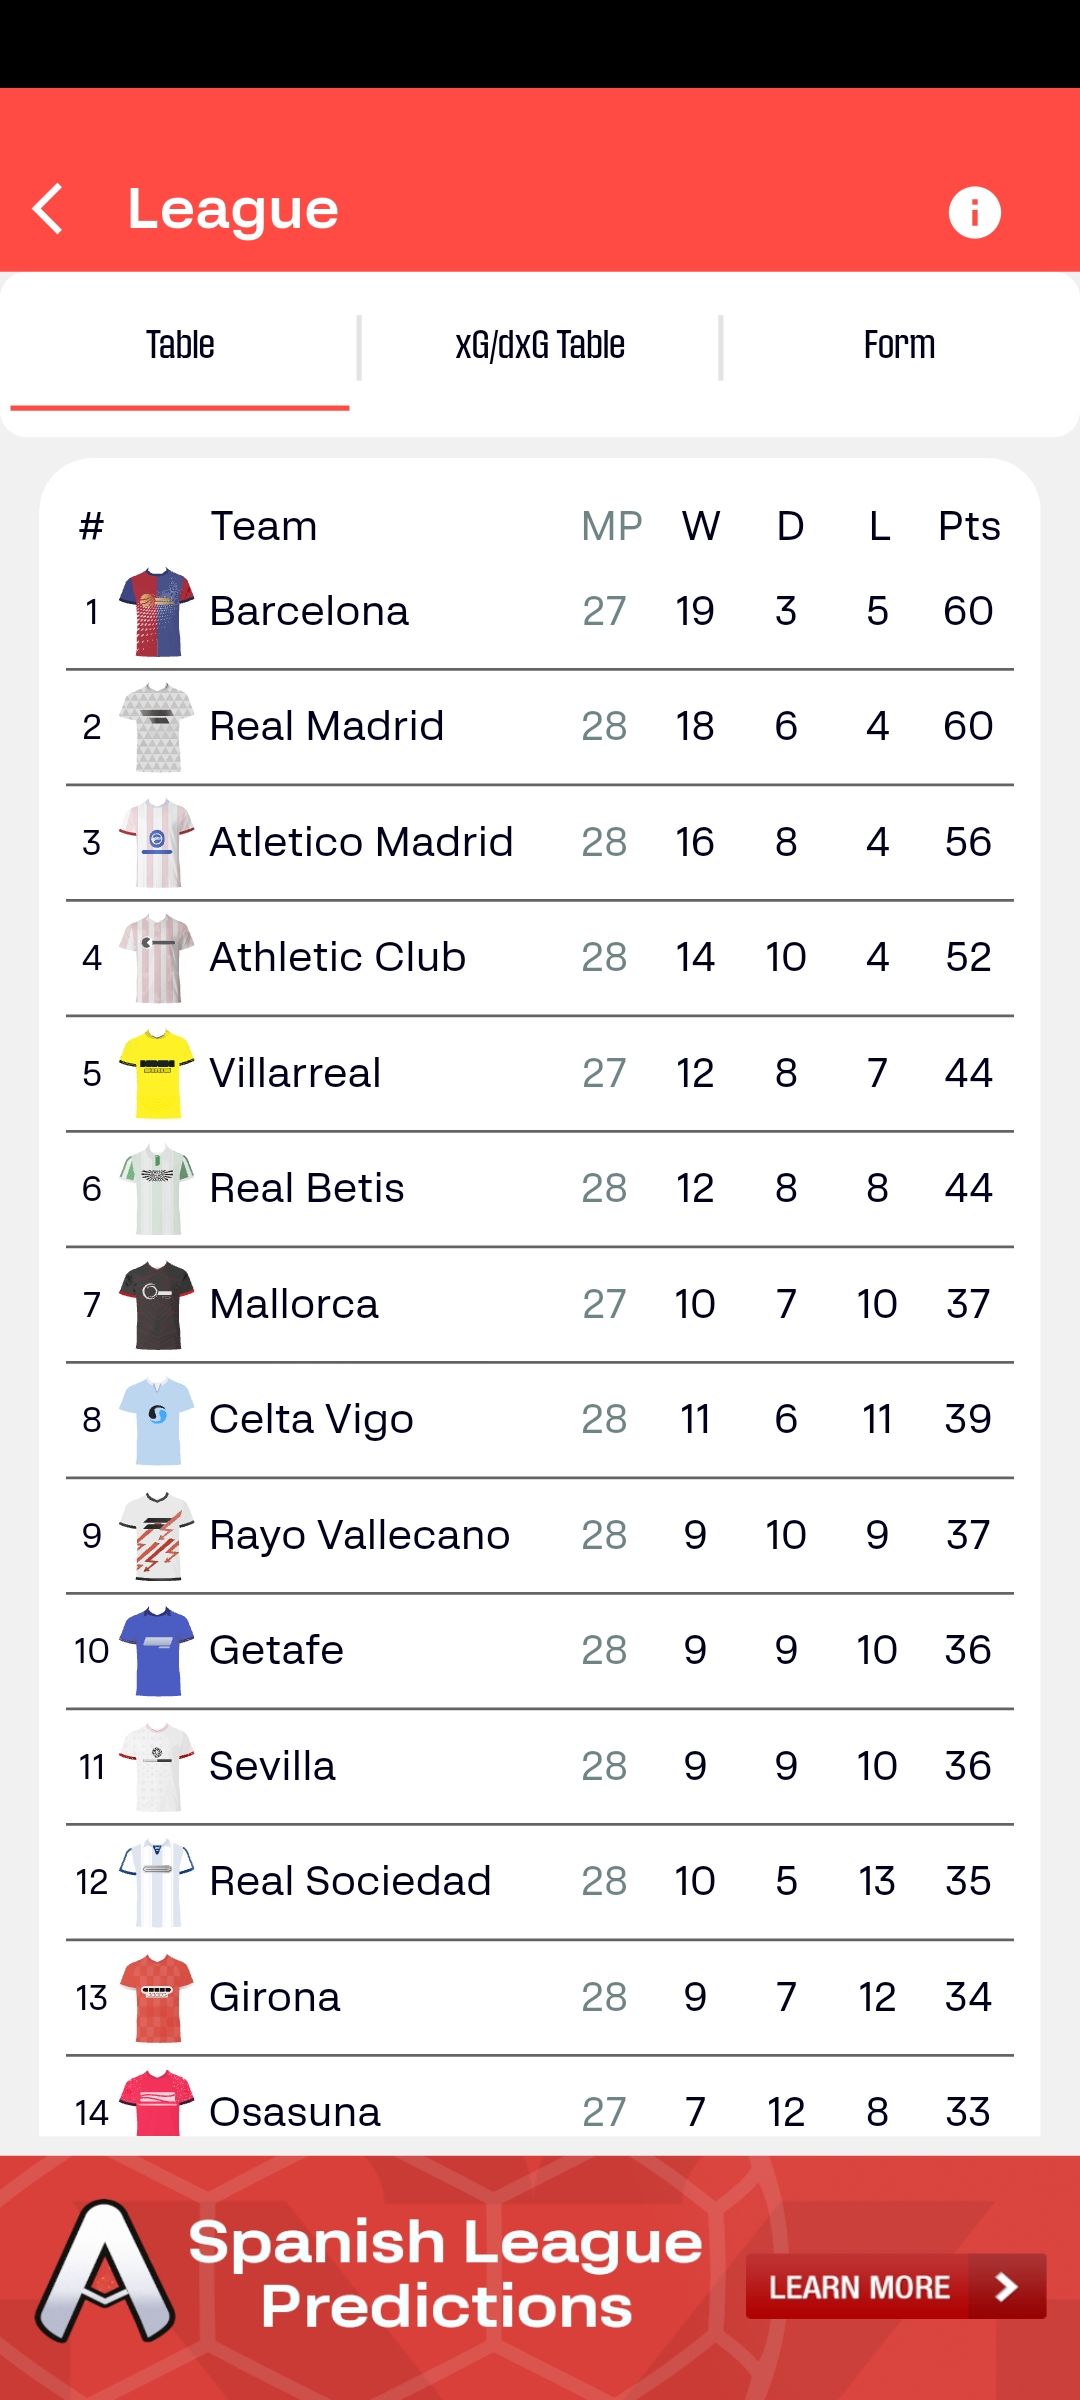Tap Real Betis jersey icon
1080x2400 pixels.
[x=157, y=1189]
